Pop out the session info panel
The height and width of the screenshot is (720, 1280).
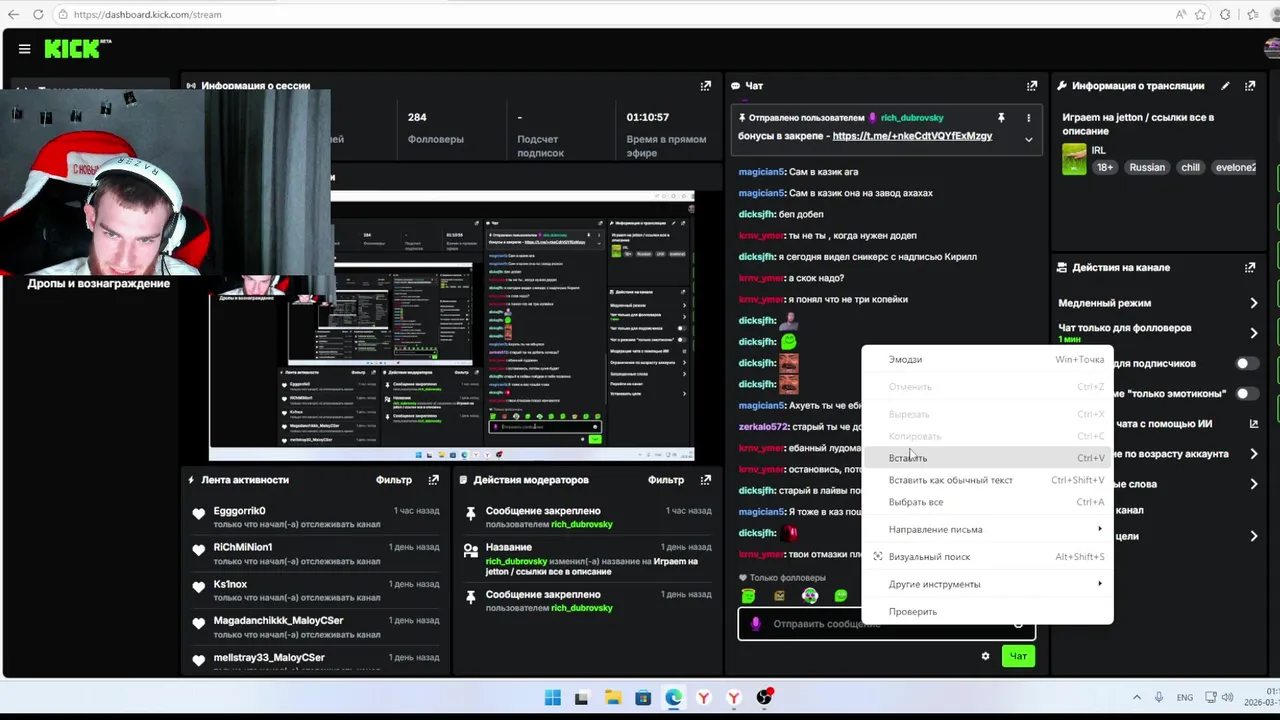[x=706, y=86]
